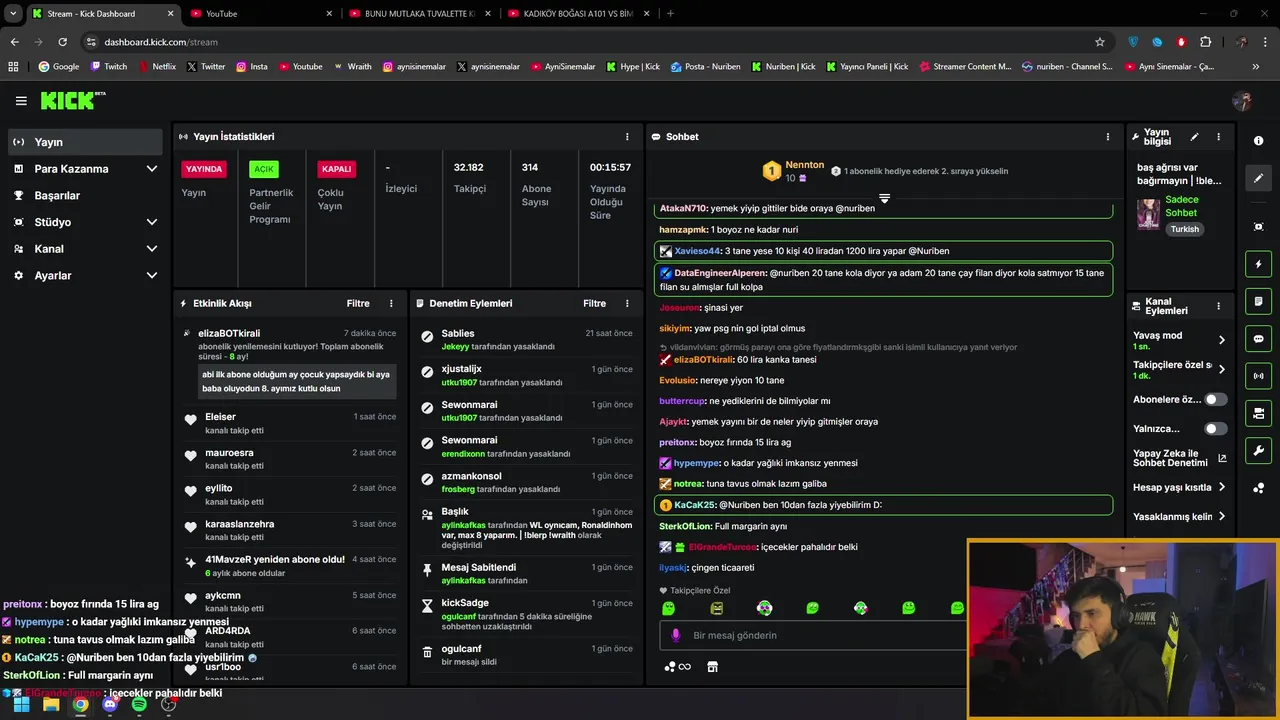The height and width of the screenshot is (720, 1280).
Task: Open the user avatar at top right
Action: (1242, 101)
